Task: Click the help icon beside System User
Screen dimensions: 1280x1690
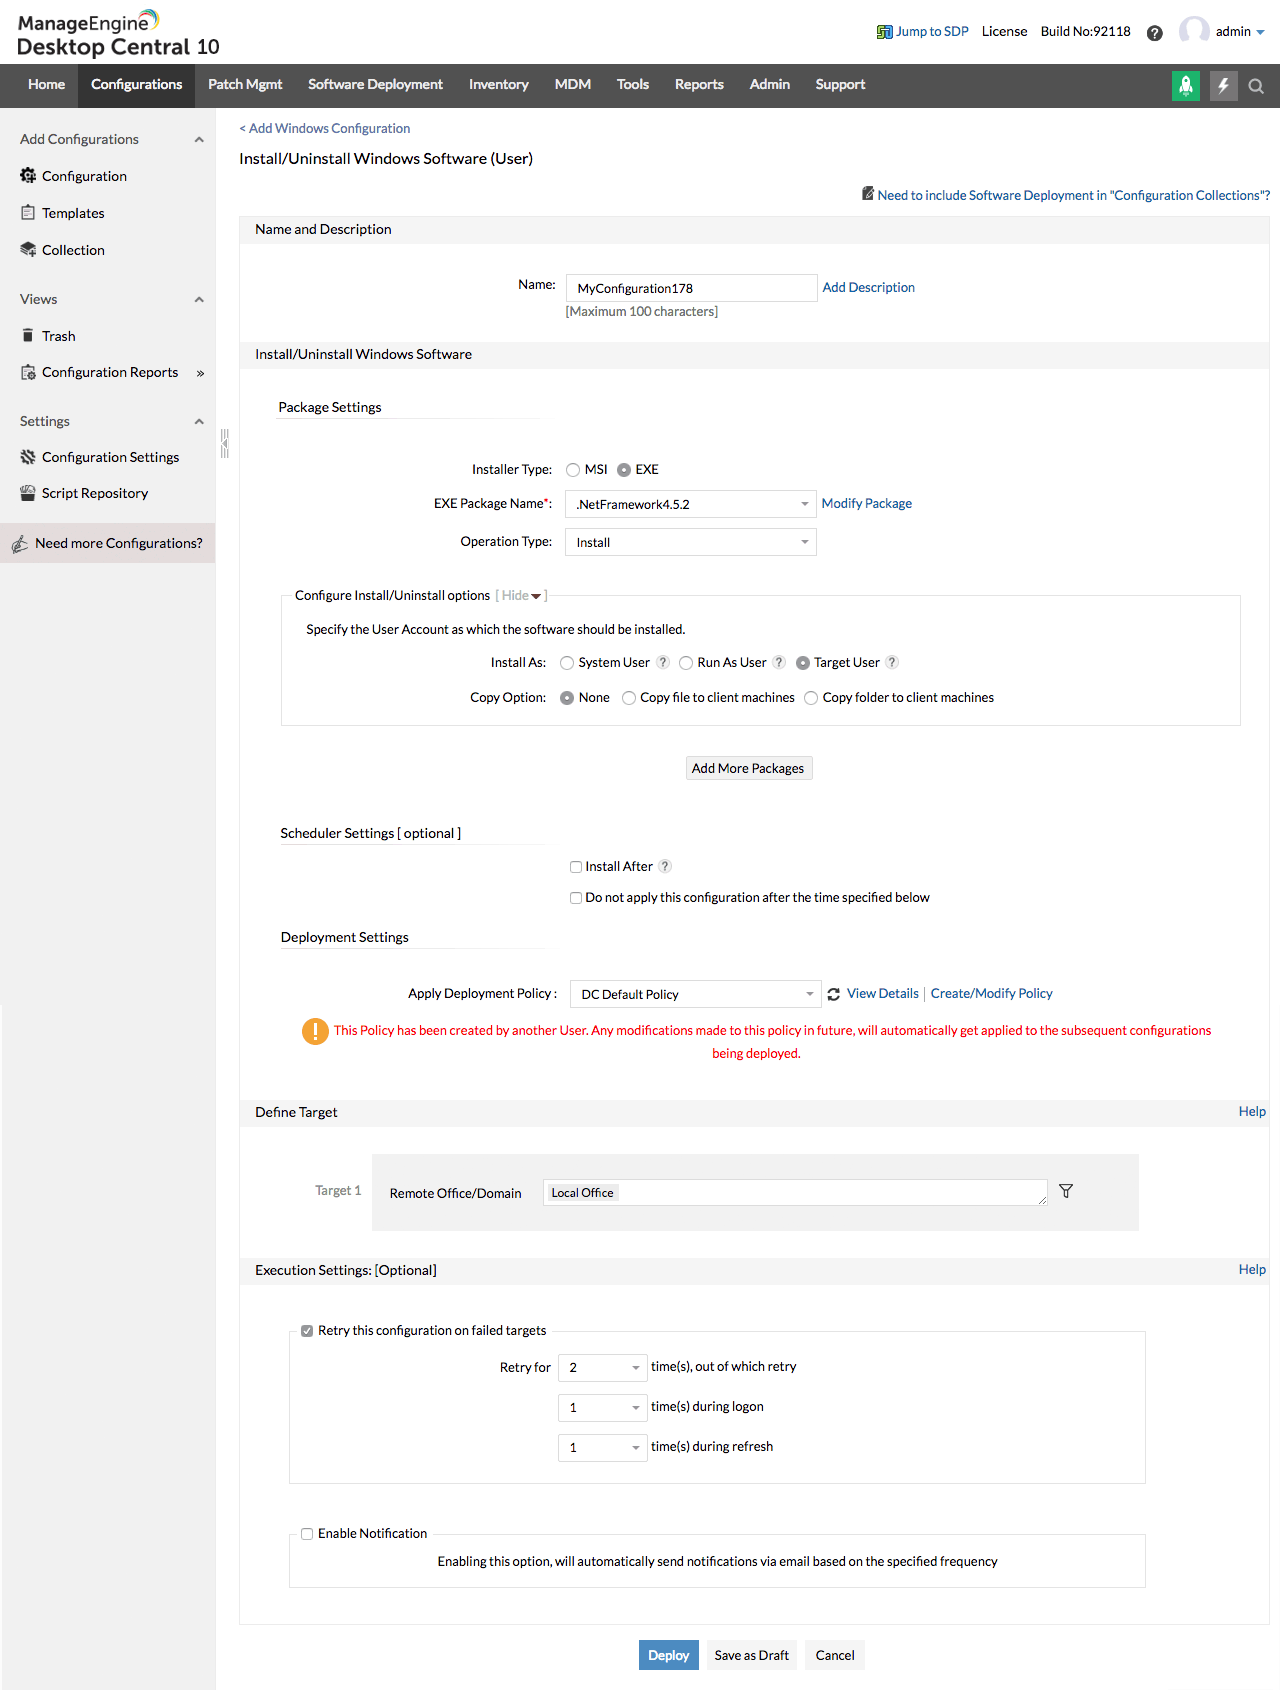Action: pyautogui.click(x=663, y=662)
